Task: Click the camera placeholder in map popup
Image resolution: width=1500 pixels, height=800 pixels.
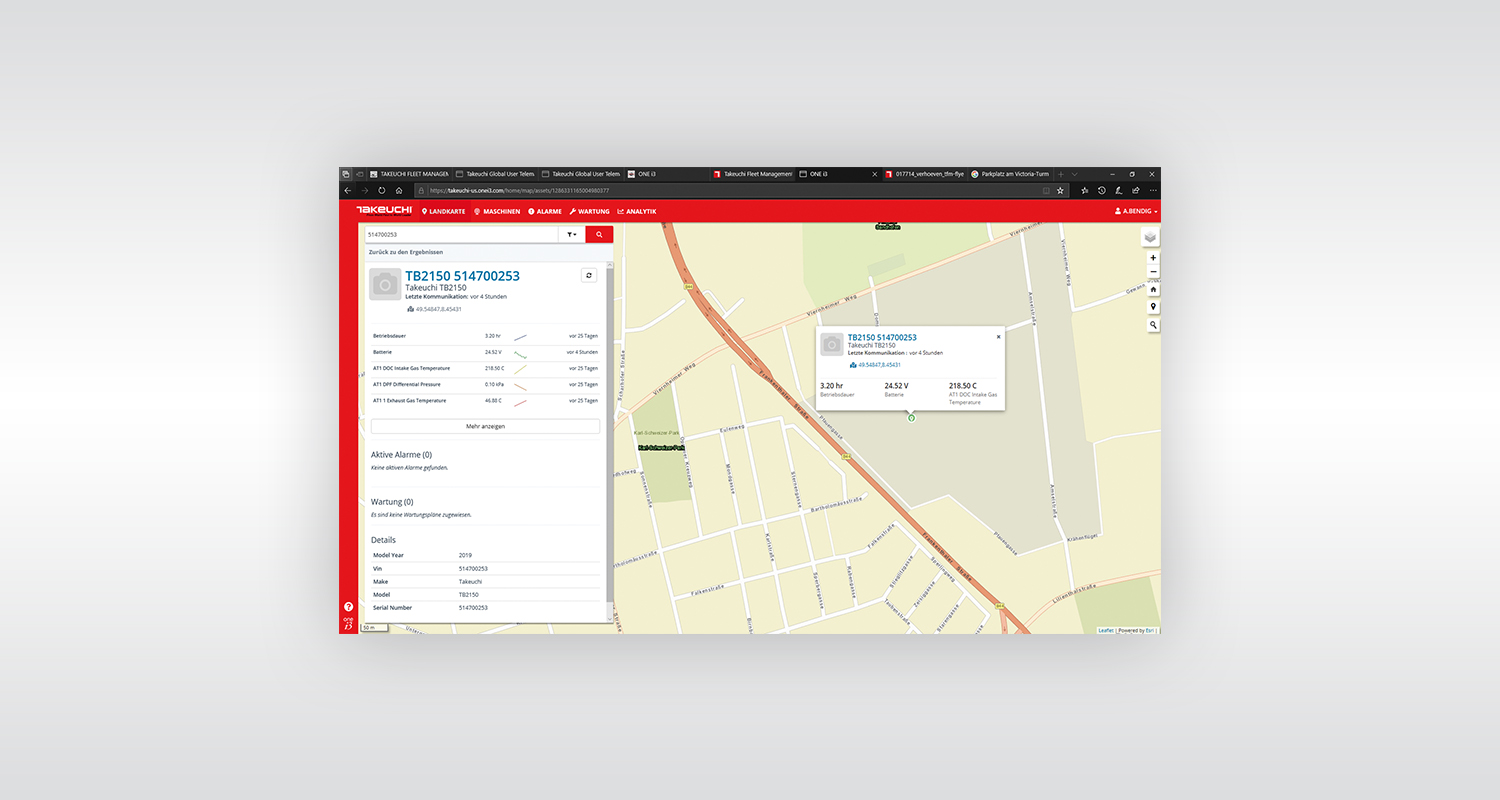Action: click(832, 345)
